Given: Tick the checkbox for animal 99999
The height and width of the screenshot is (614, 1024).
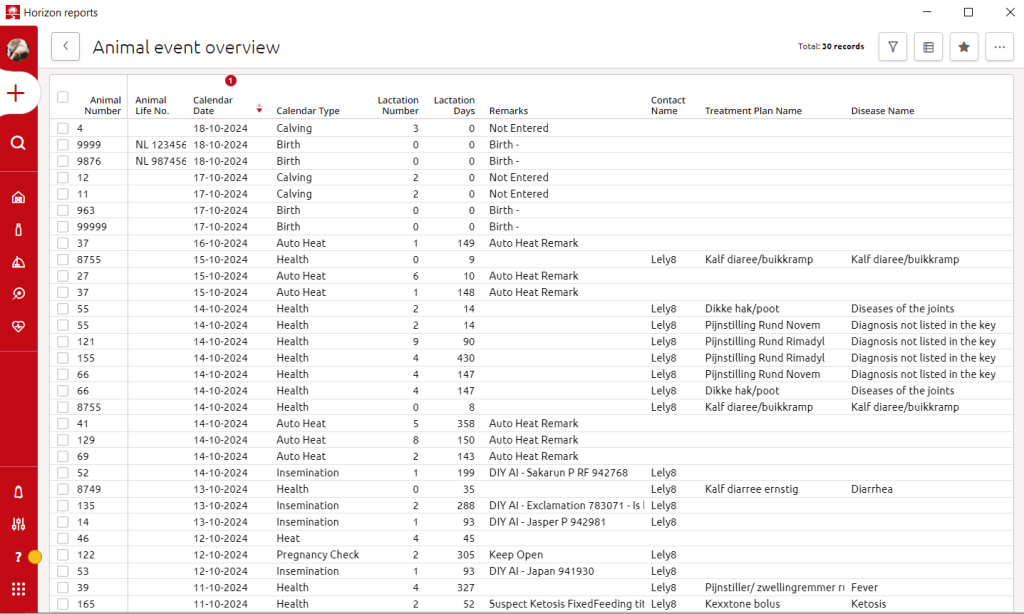Looking at the screenshot, I should click(63, 227).
